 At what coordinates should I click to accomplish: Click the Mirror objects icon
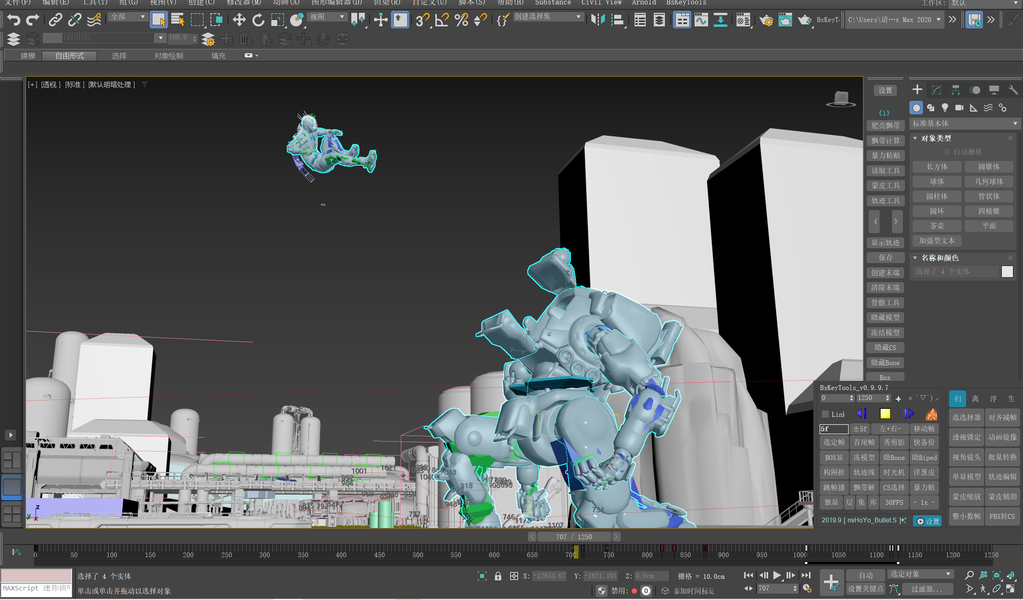pyautogui.click(x=598, y=20)
